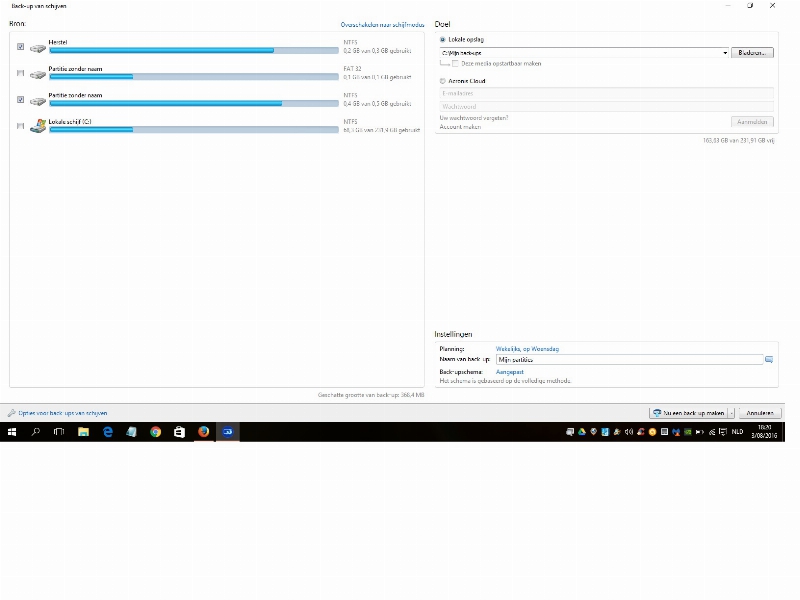
Task: Click the Lokale schijf (C:) Windows drive icon
Action: (38, 125)
